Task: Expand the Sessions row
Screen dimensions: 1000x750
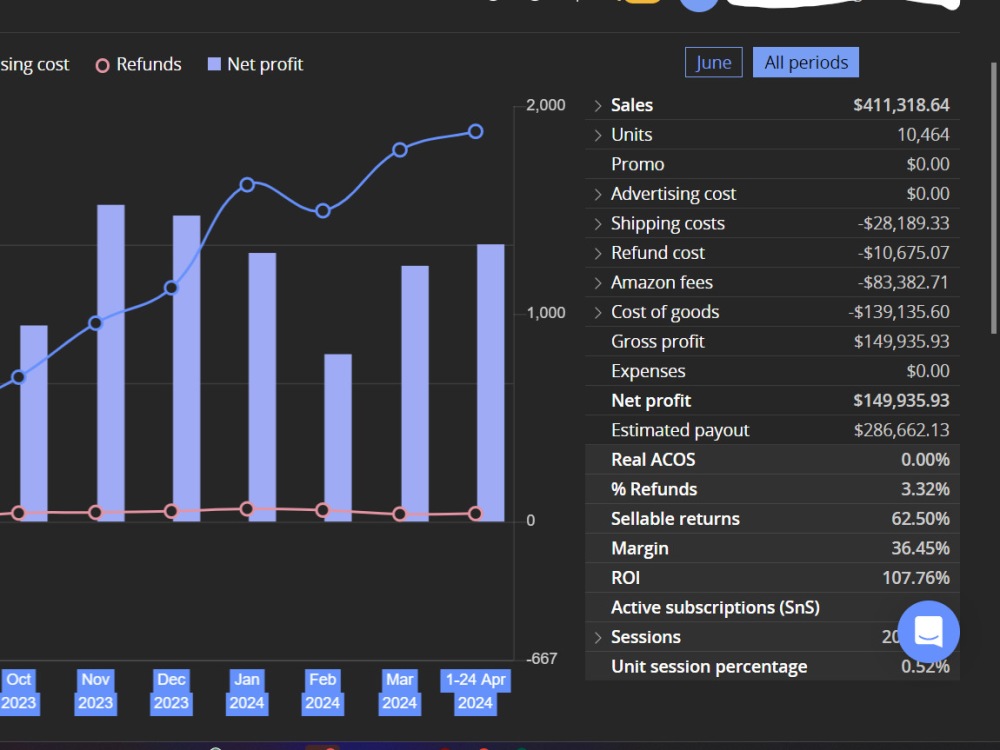Action: pos(598,637)
